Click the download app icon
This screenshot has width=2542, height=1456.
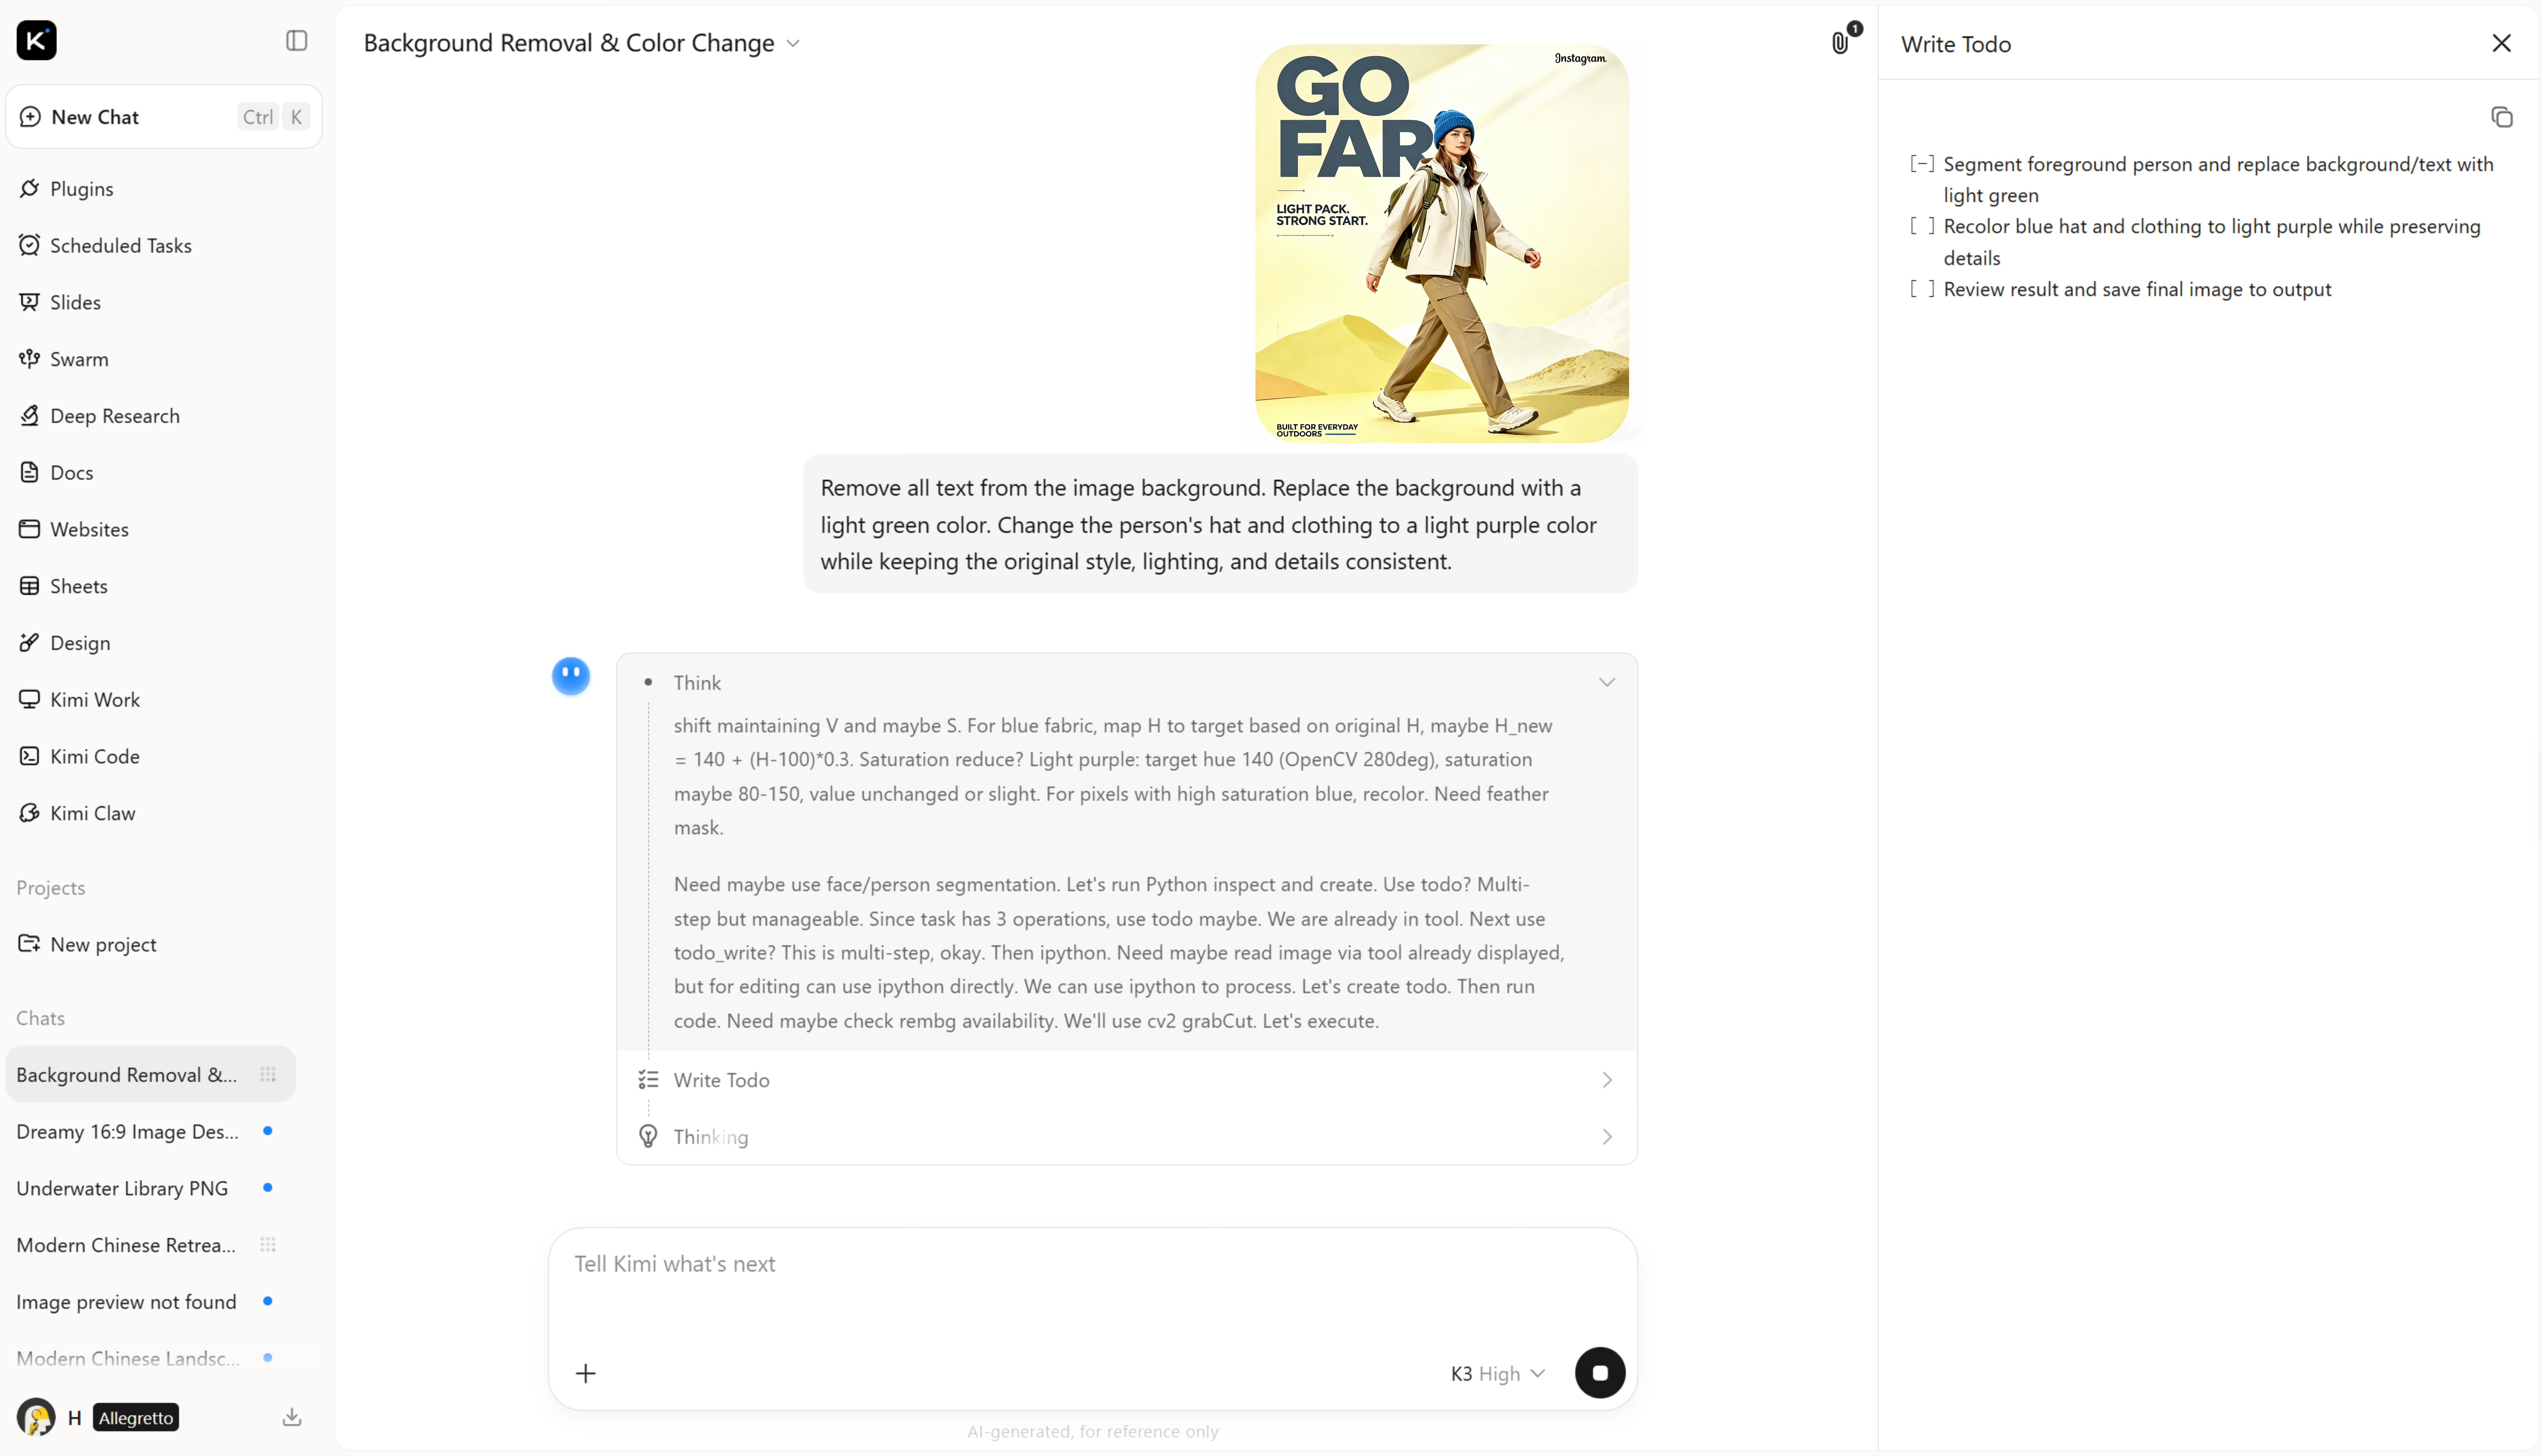292,1417
